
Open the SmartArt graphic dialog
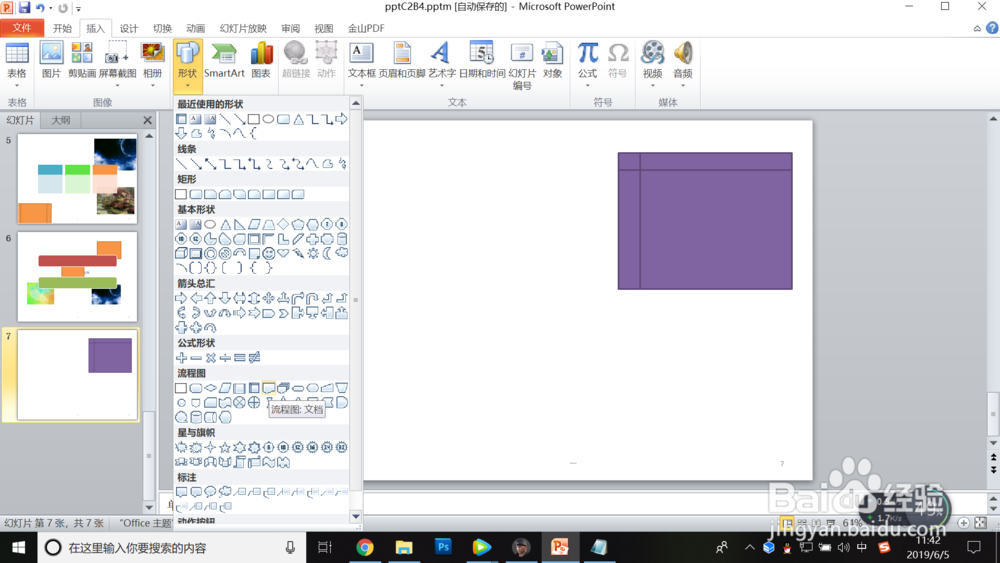(224, 60)
